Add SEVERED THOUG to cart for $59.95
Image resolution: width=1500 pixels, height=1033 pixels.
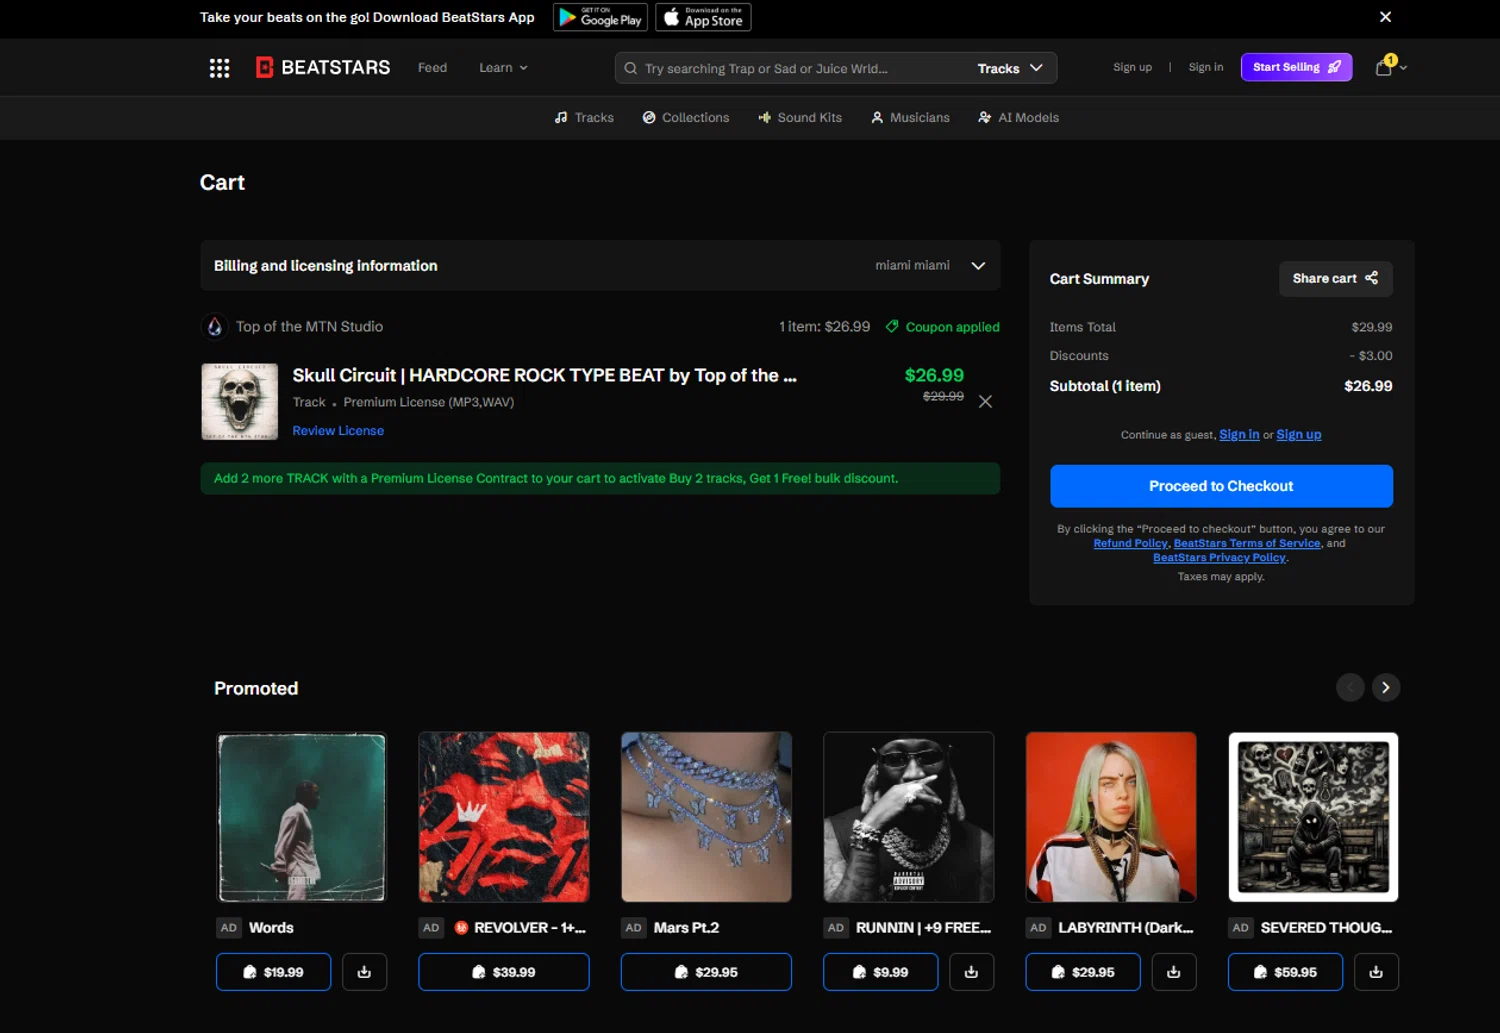coord(1285,972)
